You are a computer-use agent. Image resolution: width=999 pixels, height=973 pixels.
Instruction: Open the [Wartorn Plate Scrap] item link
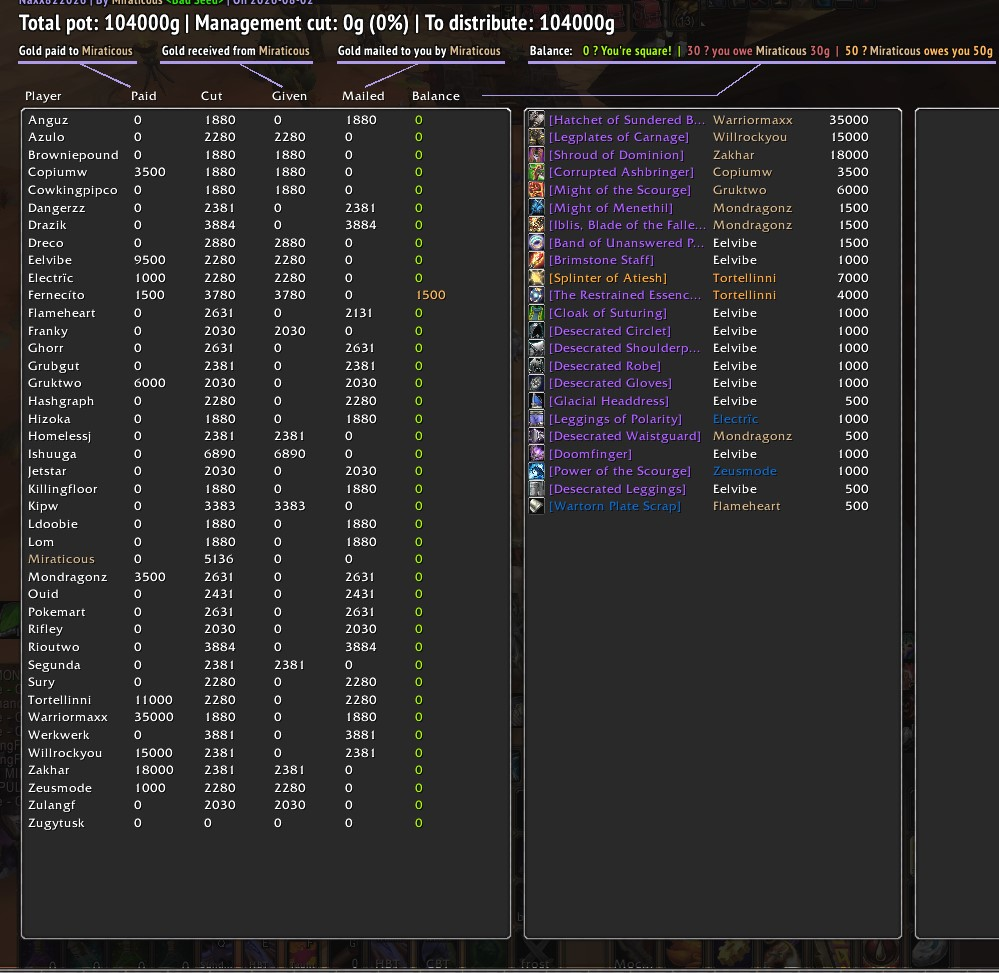tap(615, 506)
